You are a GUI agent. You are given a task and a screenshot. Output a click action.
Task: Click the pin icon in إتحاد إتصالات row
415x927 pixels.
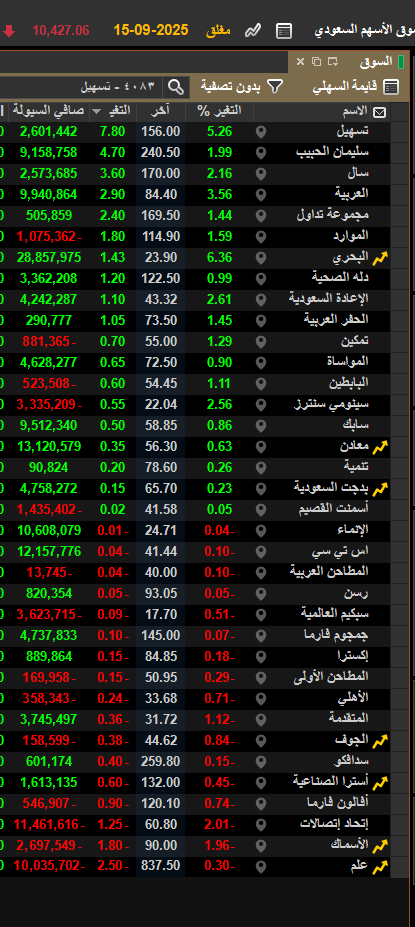click(x=261, y=825)
